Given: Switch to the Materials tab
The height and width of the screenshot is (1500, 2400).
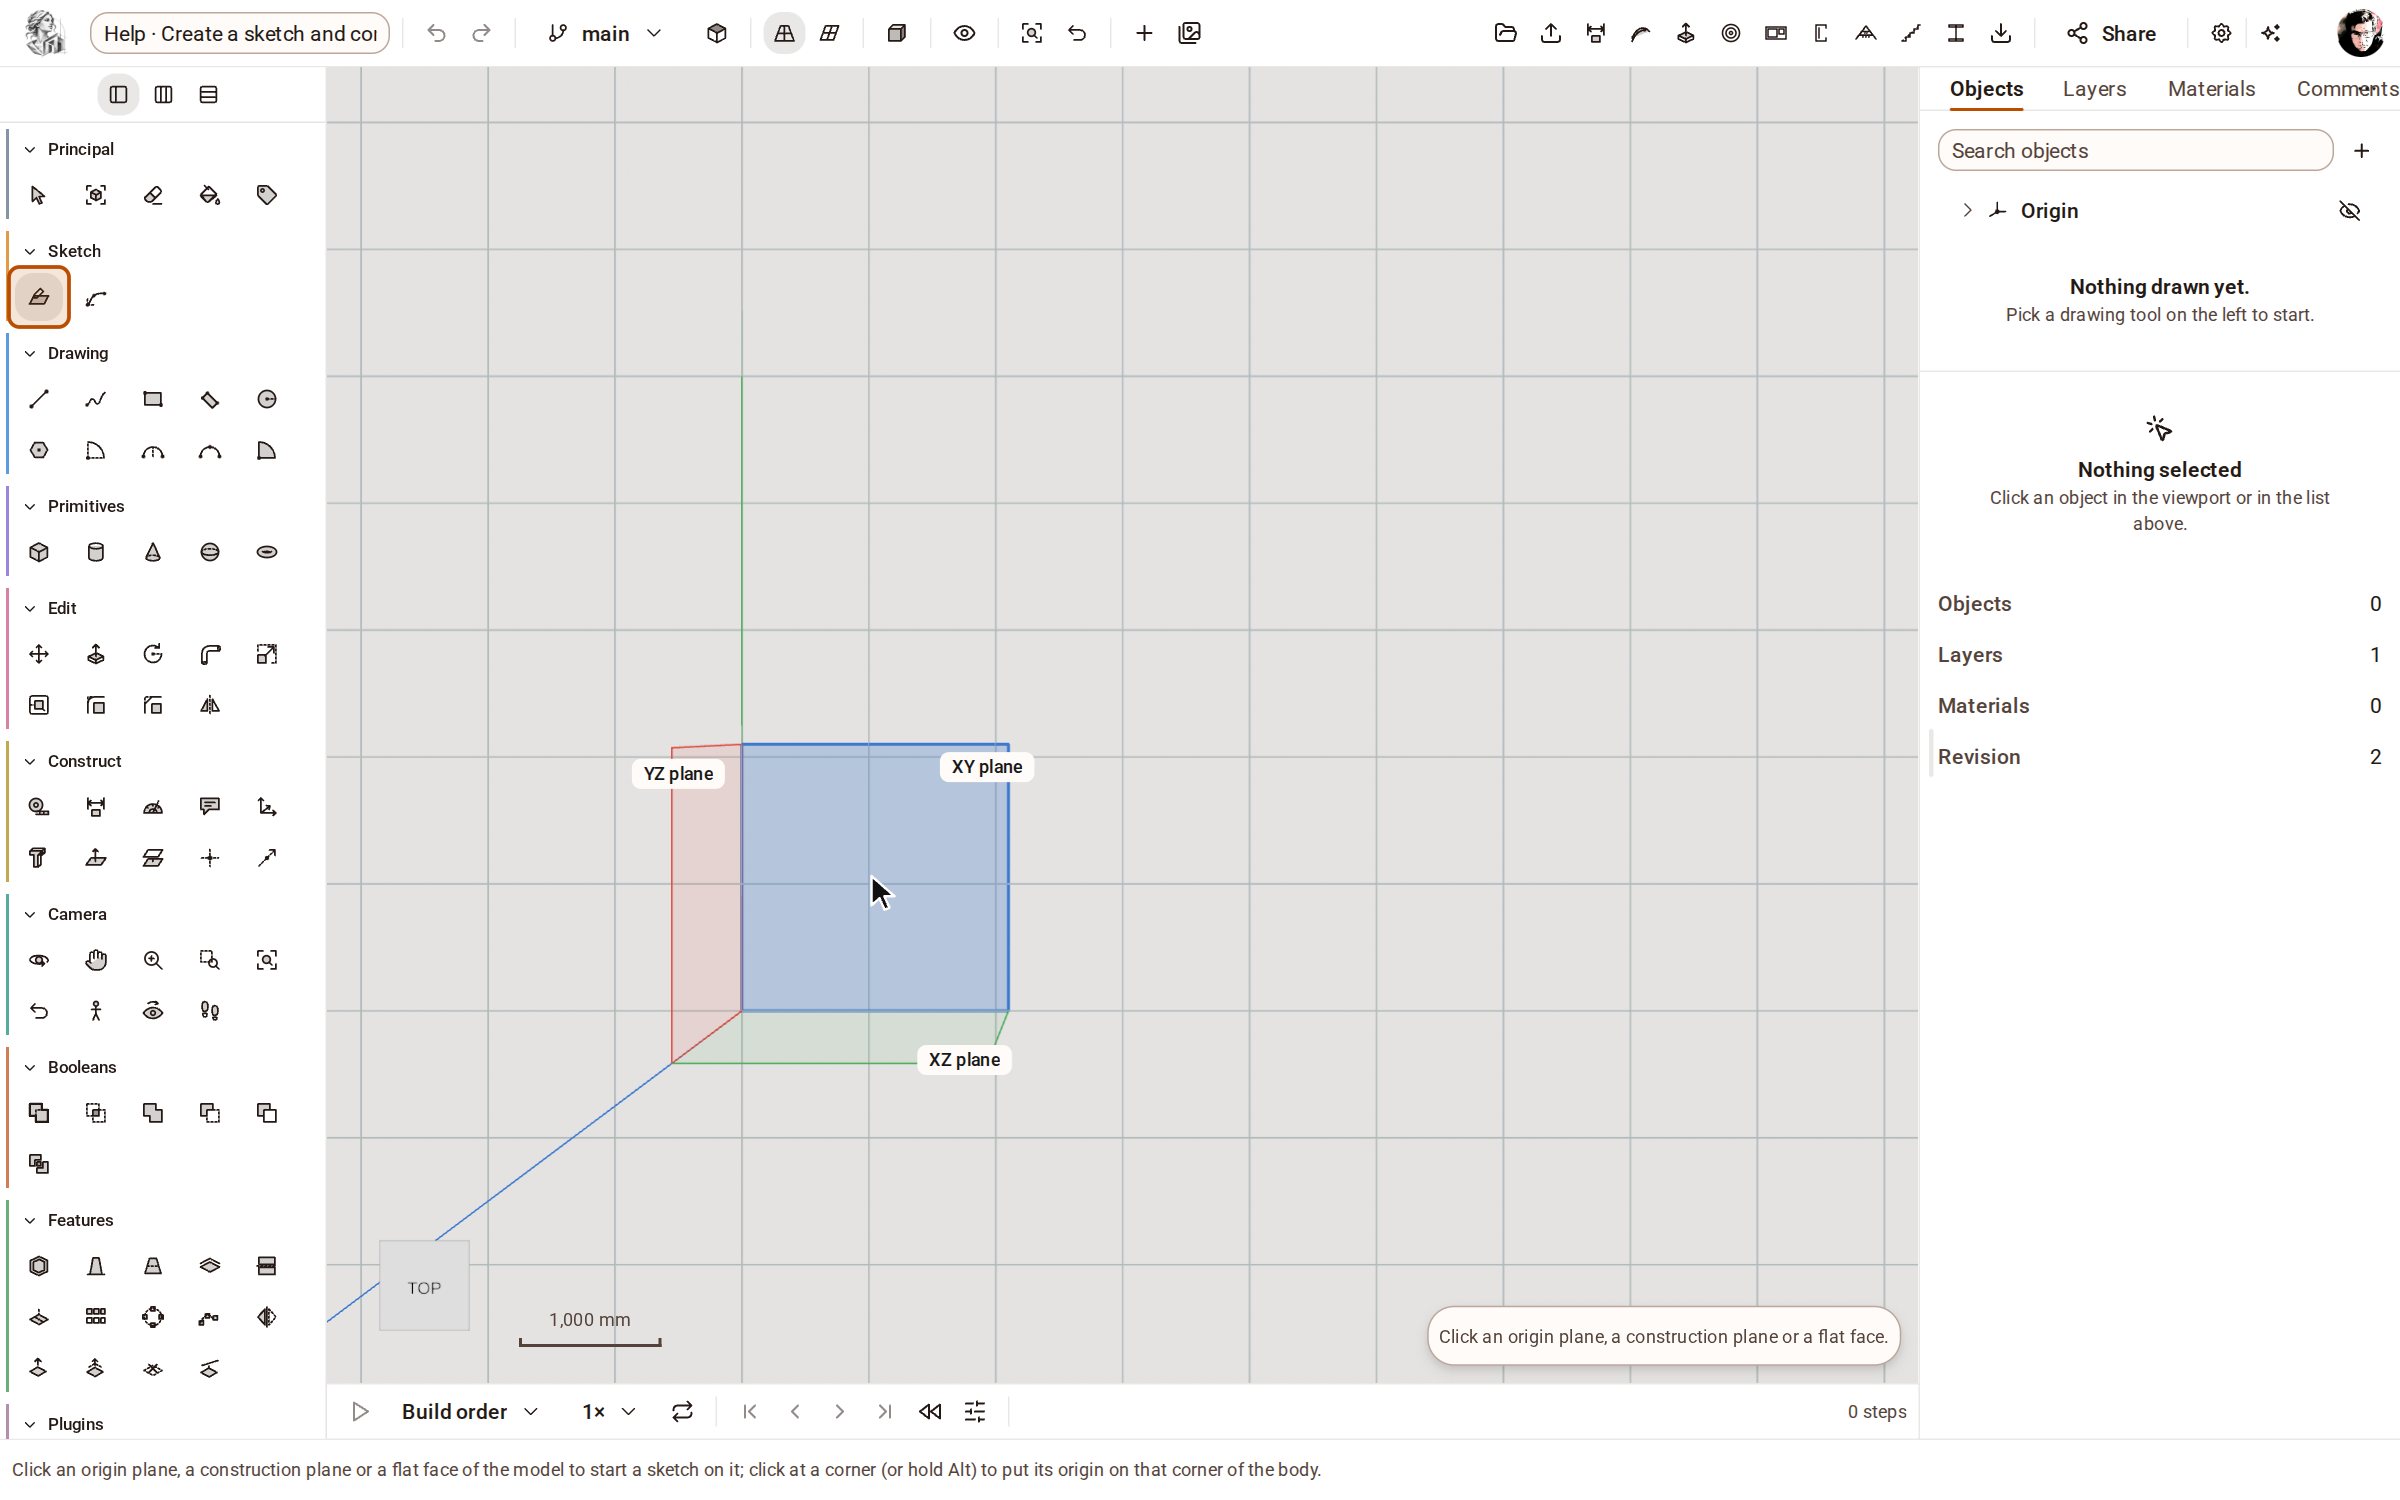Looking at the screenshot, I should 2211,89.
